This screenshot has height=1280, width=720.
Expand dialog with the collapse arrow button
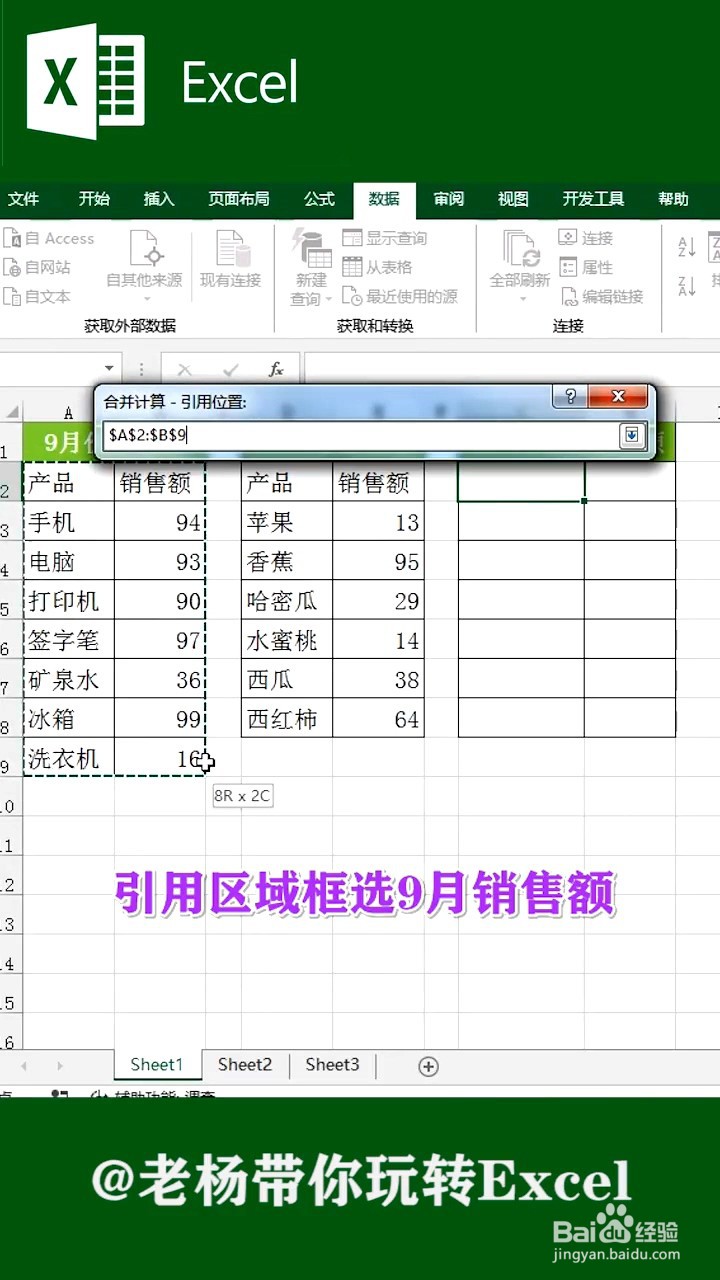(x=632, y=435)
